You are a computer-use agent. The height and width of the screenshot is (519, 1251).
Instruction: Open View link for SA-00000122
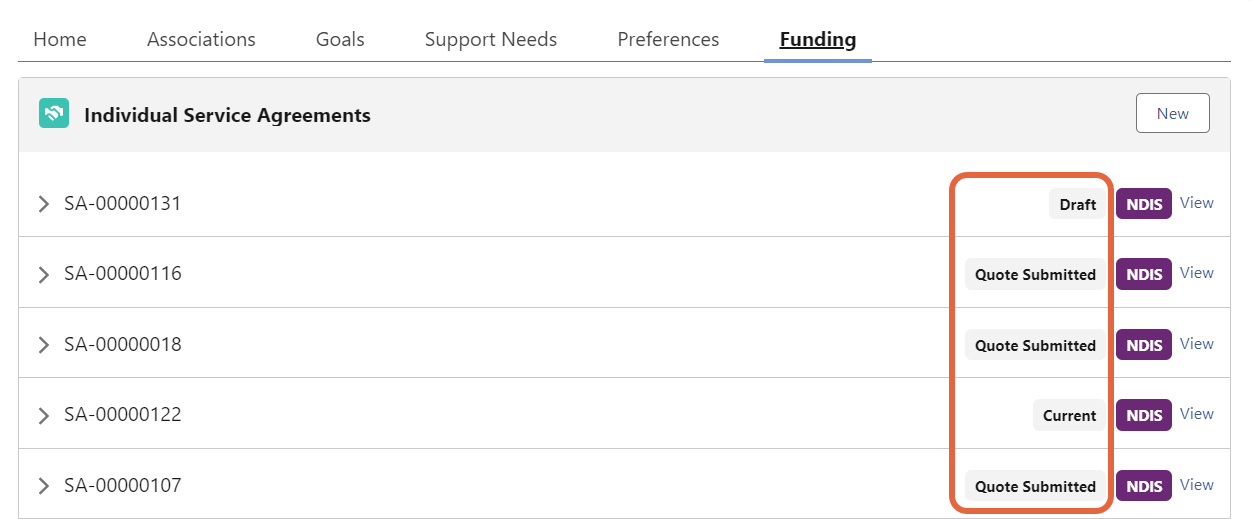point(1196,414)
